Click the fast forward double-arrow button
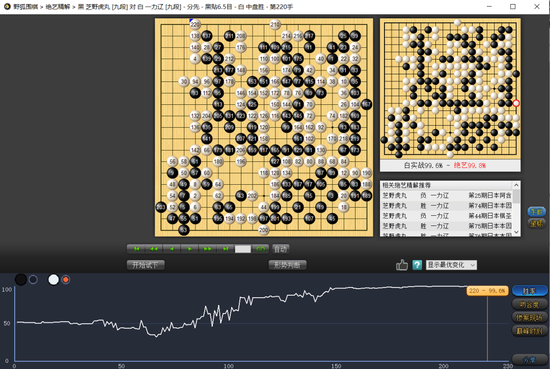Viewport: 550px width, 369px height. (208, 249)
